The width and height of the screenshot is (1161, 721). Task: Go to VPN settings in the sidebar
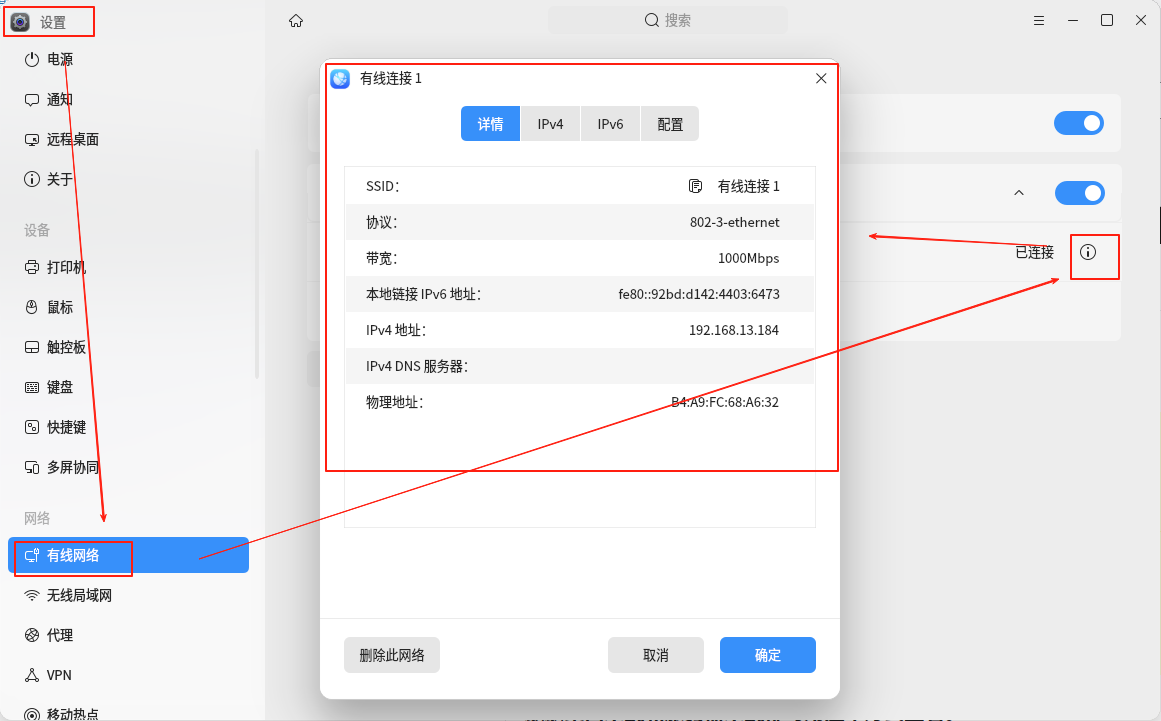tap(59, 675)
